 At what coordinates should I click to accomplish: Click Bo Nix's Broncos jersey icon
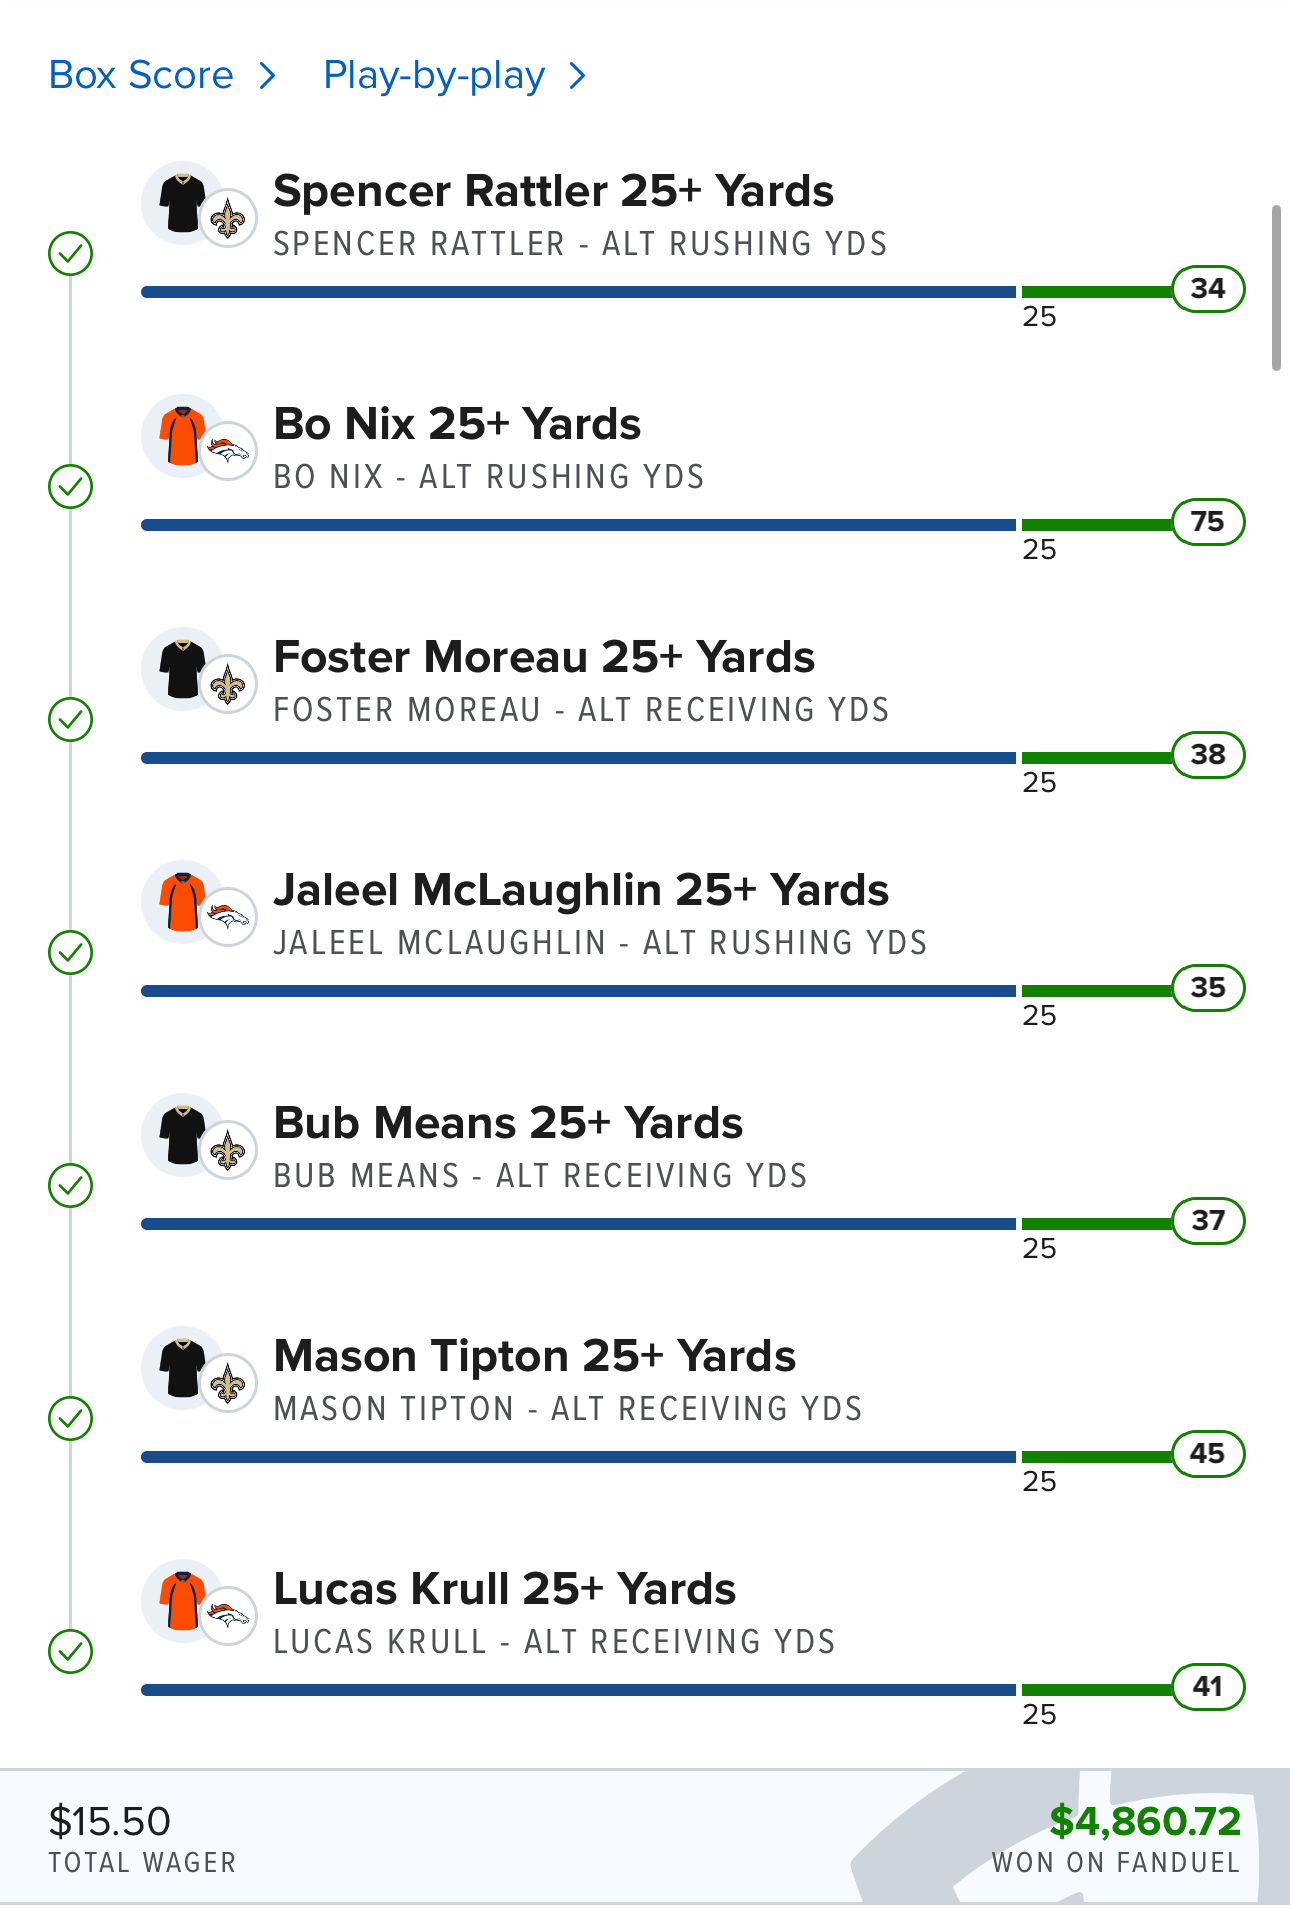pos(183,436)
